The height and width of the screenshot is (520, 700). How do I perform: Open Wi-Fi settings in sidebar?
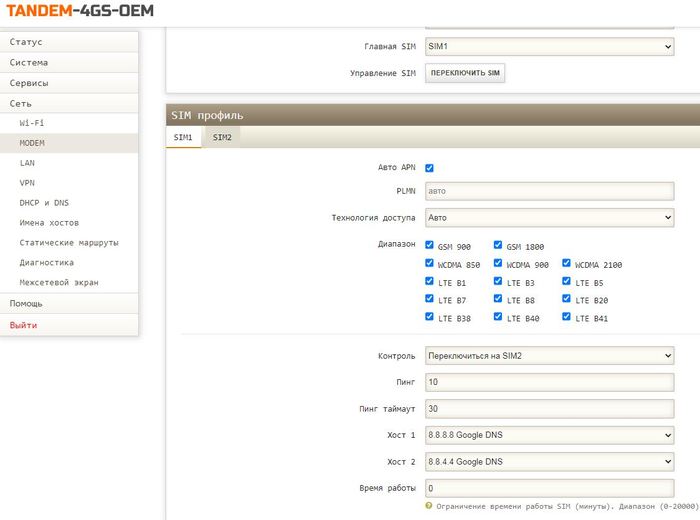pos(32,123)
